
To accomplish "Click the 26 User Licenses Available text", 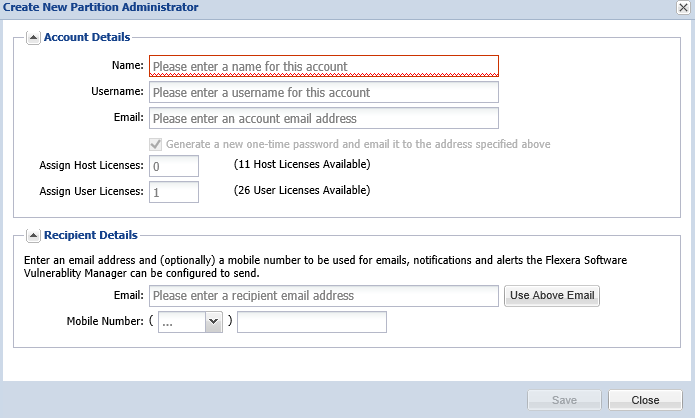I will (x=302, y=190).
